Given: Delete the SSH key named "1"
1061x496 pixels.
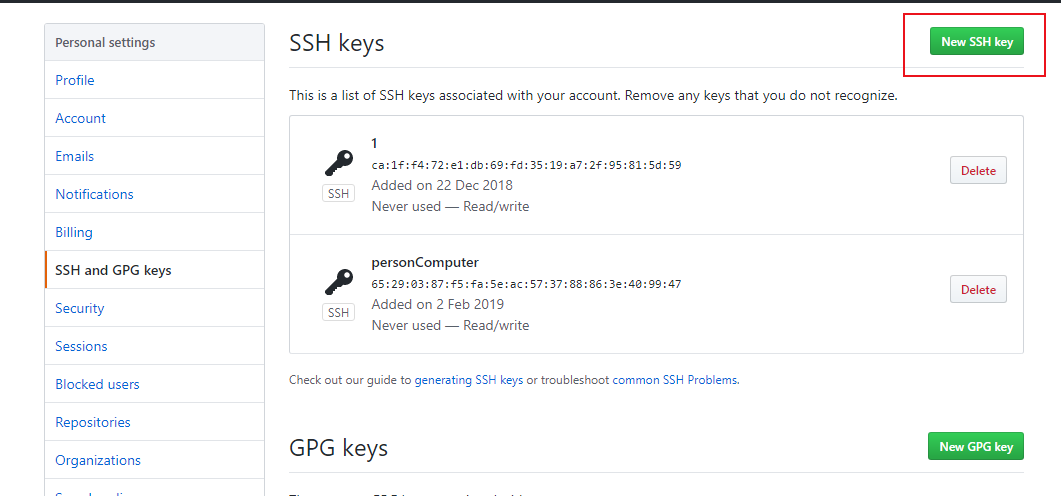Looking at the screenshot, I should [x=978, y=171].
